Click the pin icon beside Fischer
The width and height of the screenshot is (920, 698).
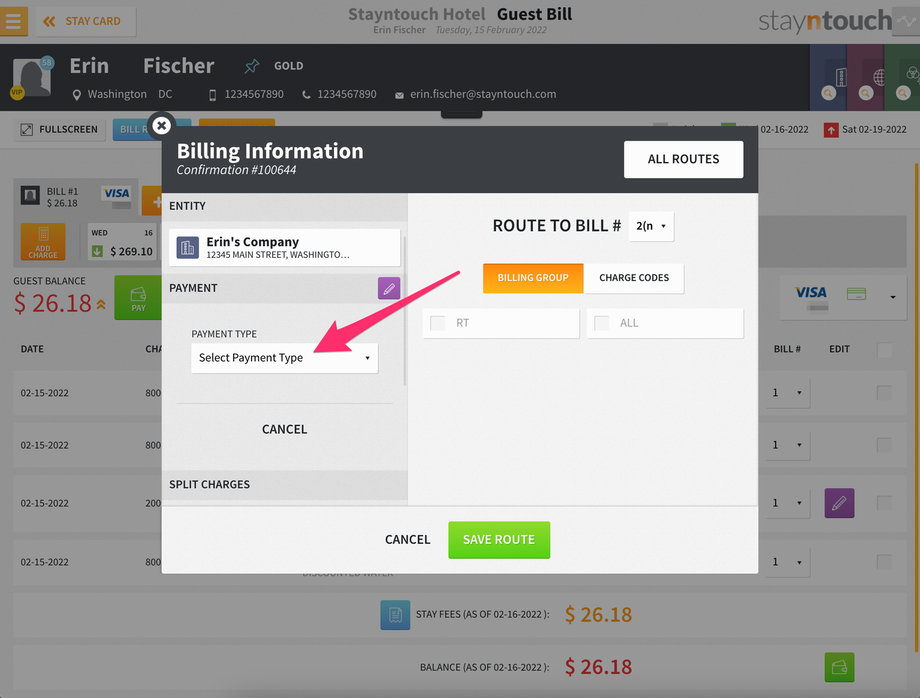252,66
